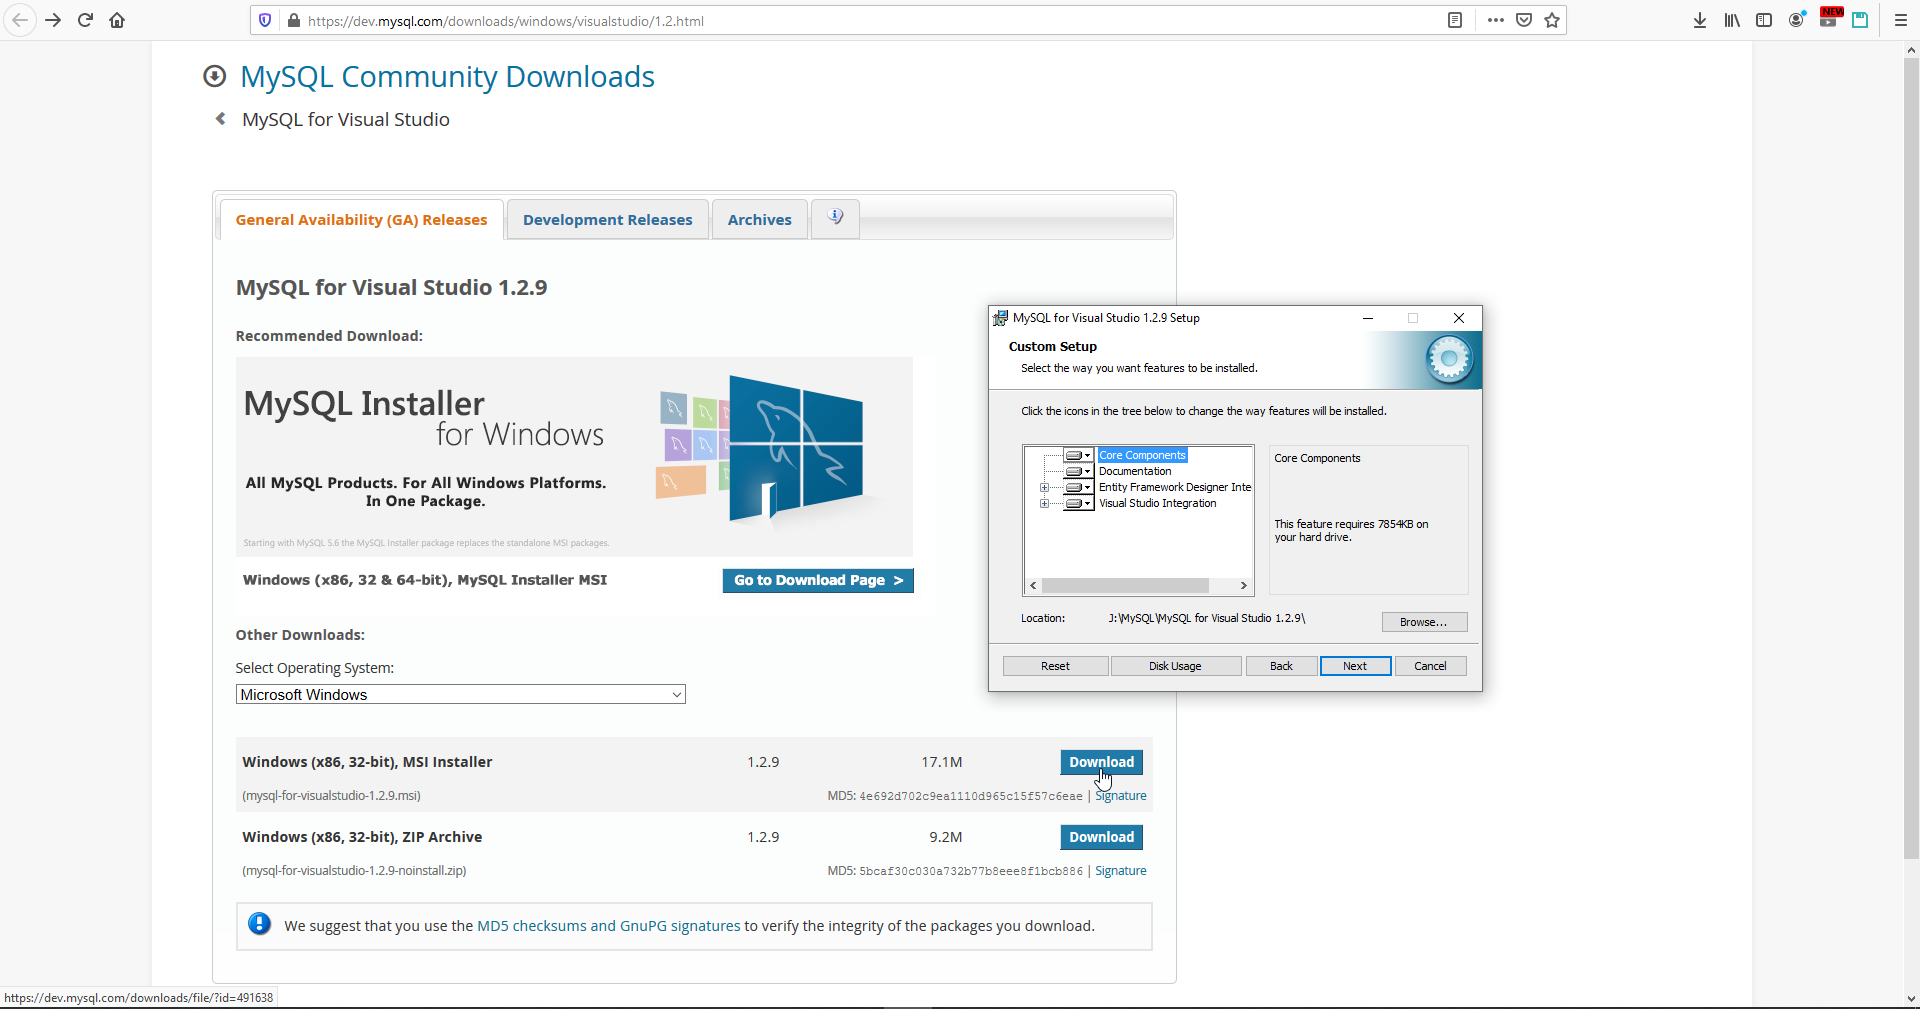
Task: Click feature tree horizontal scrollbar right arrow
Action: [1244, 586]
